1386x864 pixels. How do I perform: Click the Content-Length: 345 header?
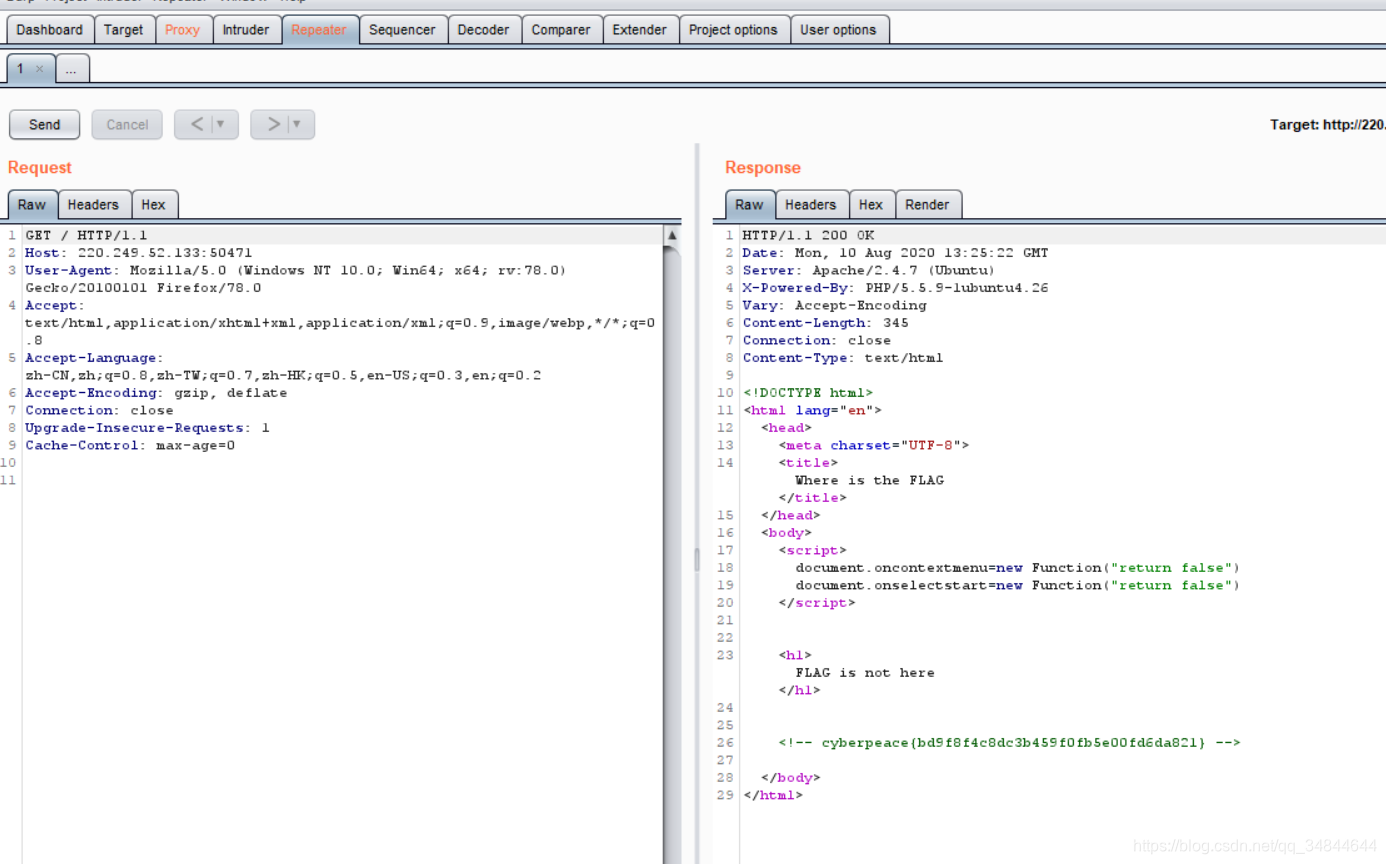point(825,323)
